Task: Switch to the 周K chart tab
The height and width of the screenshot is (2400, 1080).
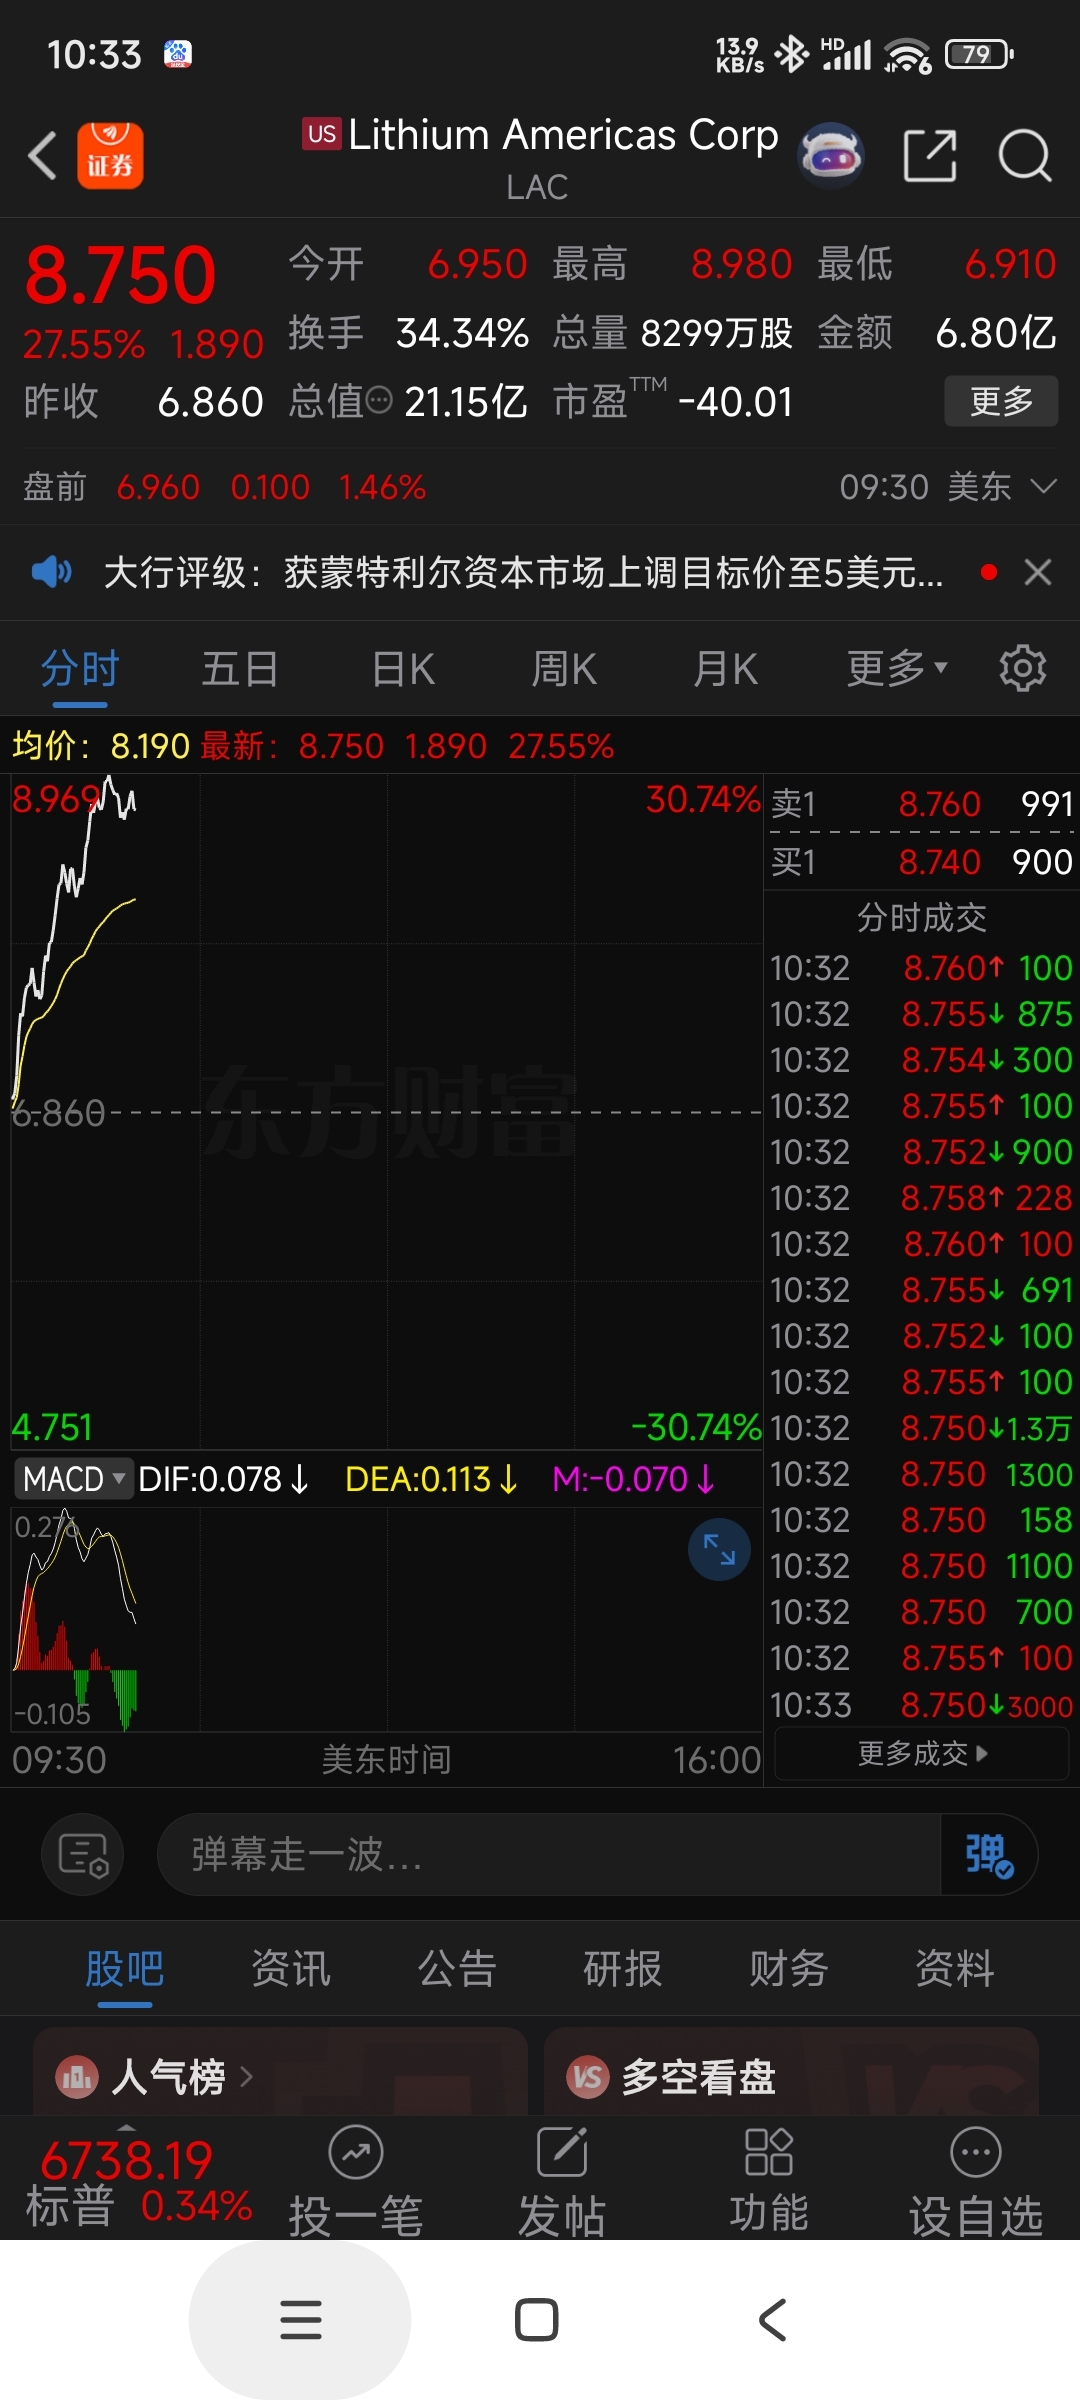Action: (564, 668)
